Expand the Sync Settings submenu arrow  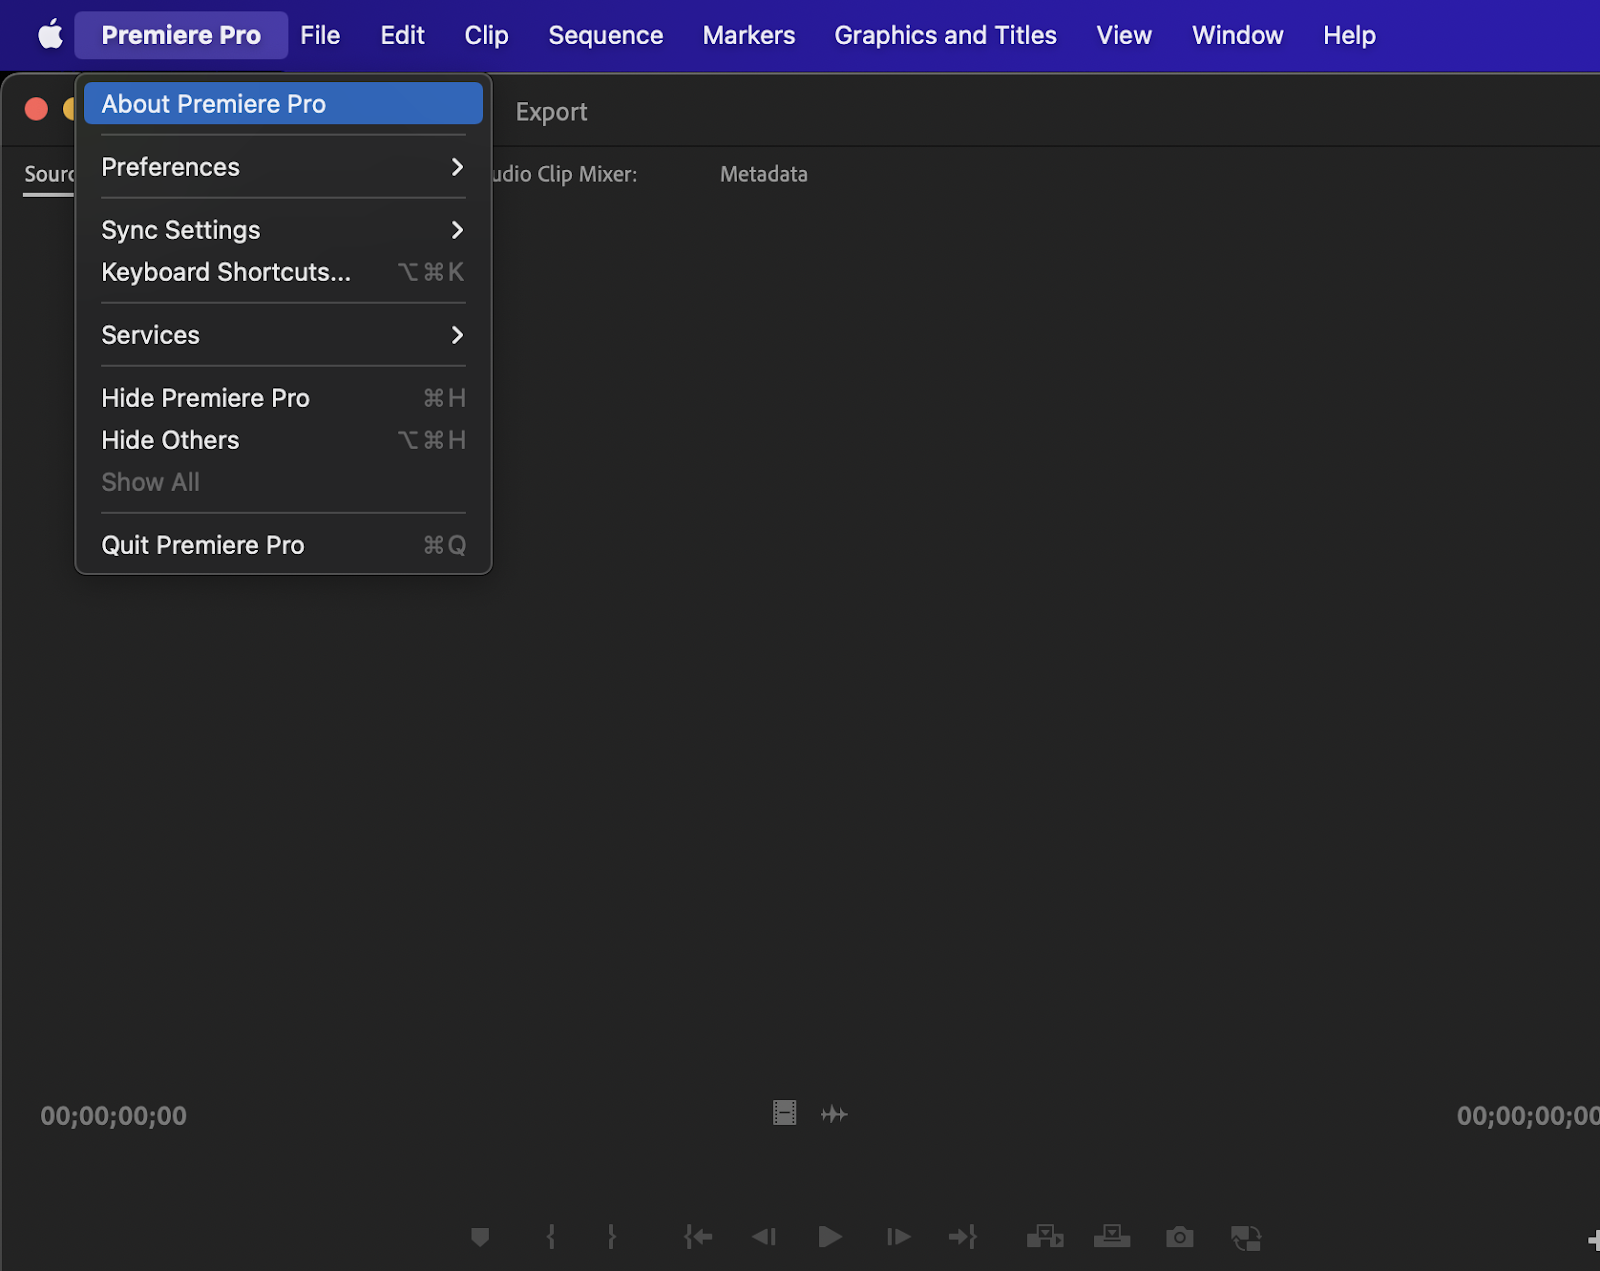(457, 230)
